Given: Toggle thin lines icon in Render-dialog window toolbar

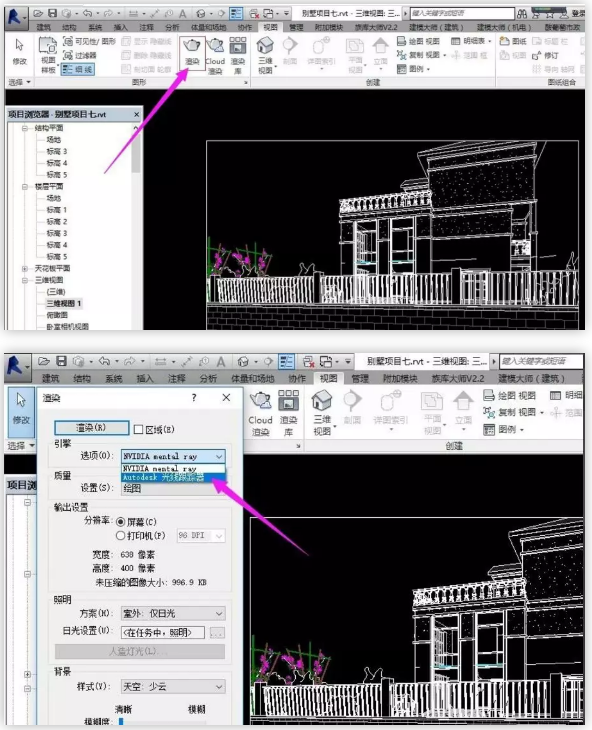Looking at the screenshot, I should 286,362.
